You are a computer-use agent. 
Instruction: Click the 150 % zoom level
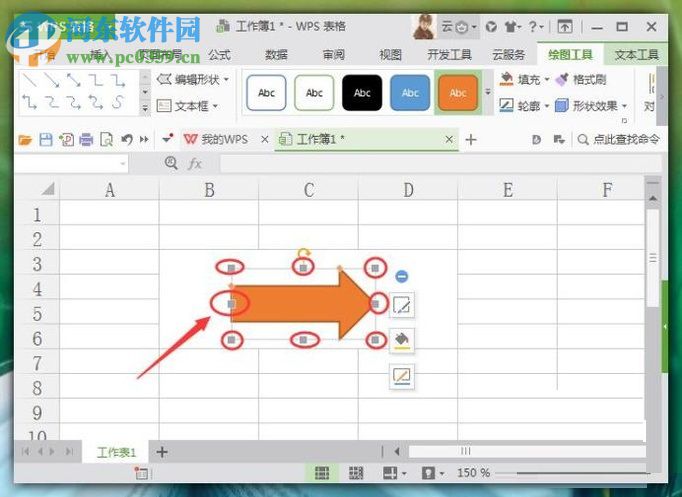click(473, 473)
